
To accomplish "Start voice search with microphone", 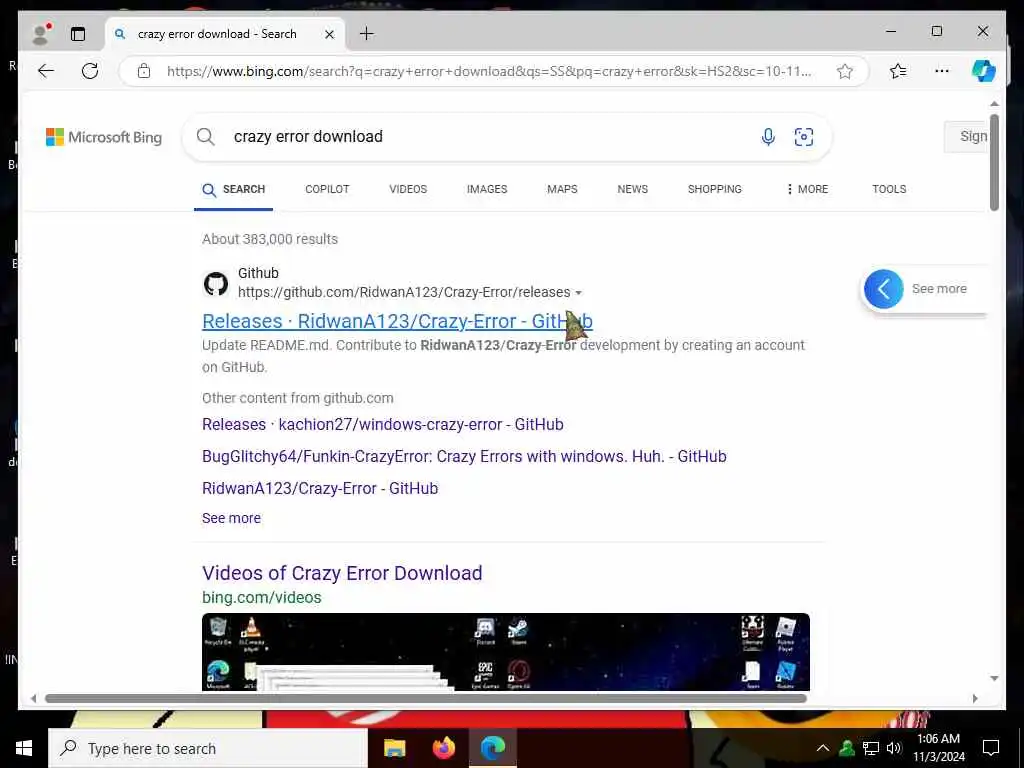I will [768, 136].
